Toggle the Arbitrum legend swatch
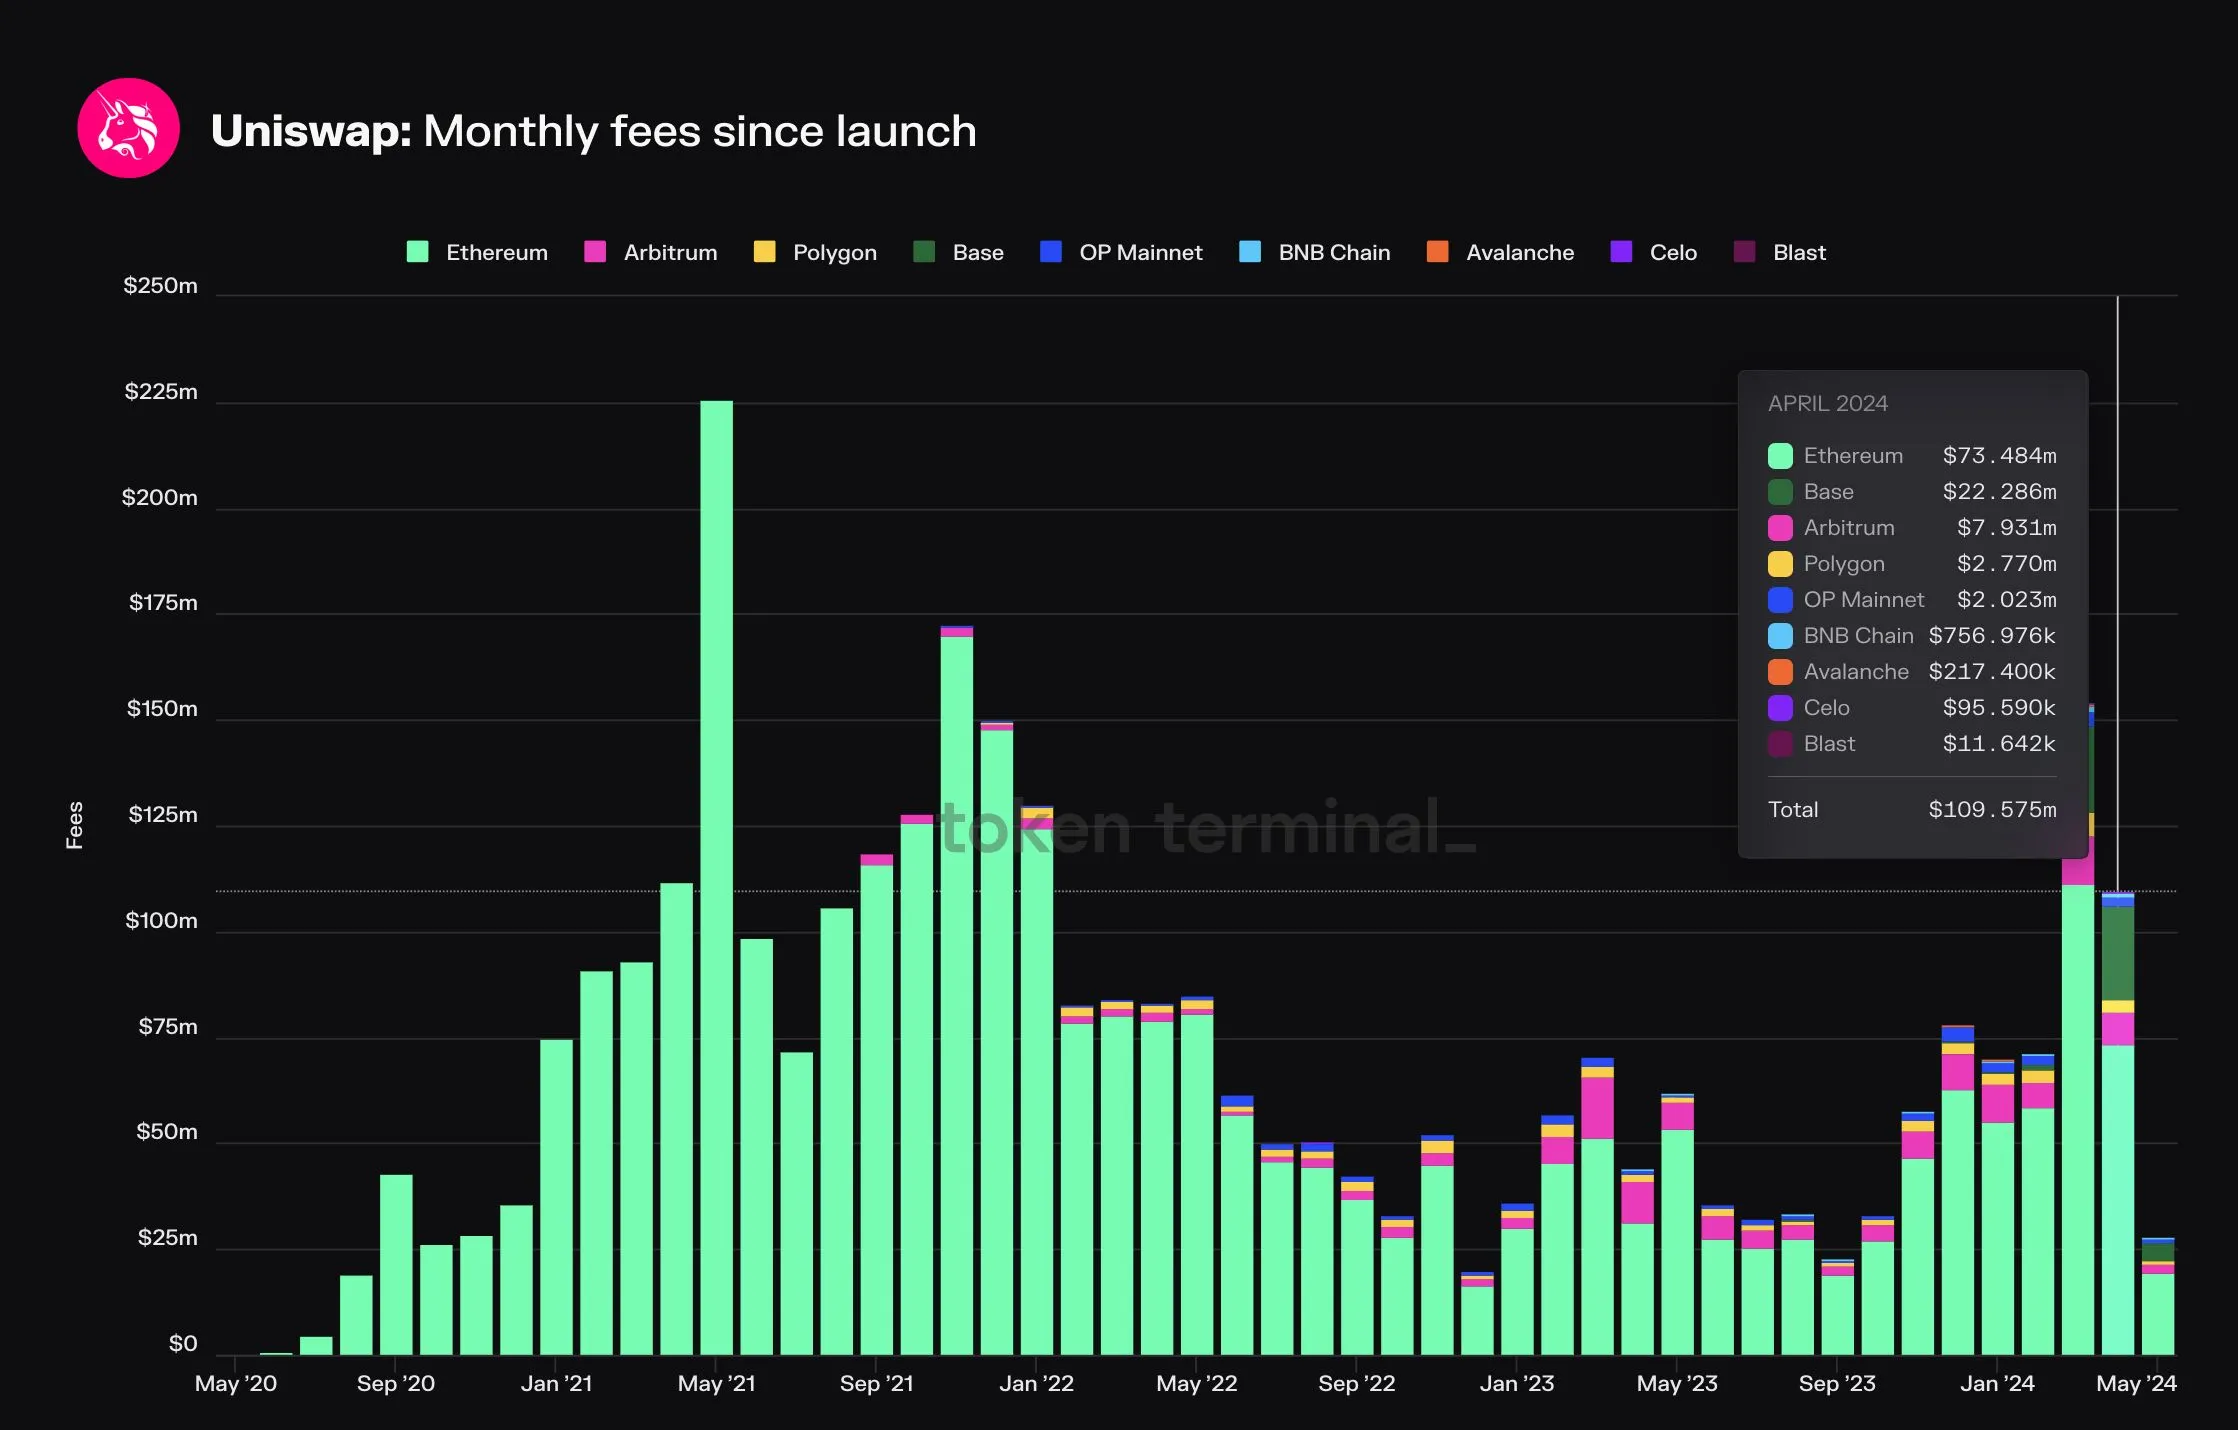This screenshot has height=1430, width=2238. [595, 252]
